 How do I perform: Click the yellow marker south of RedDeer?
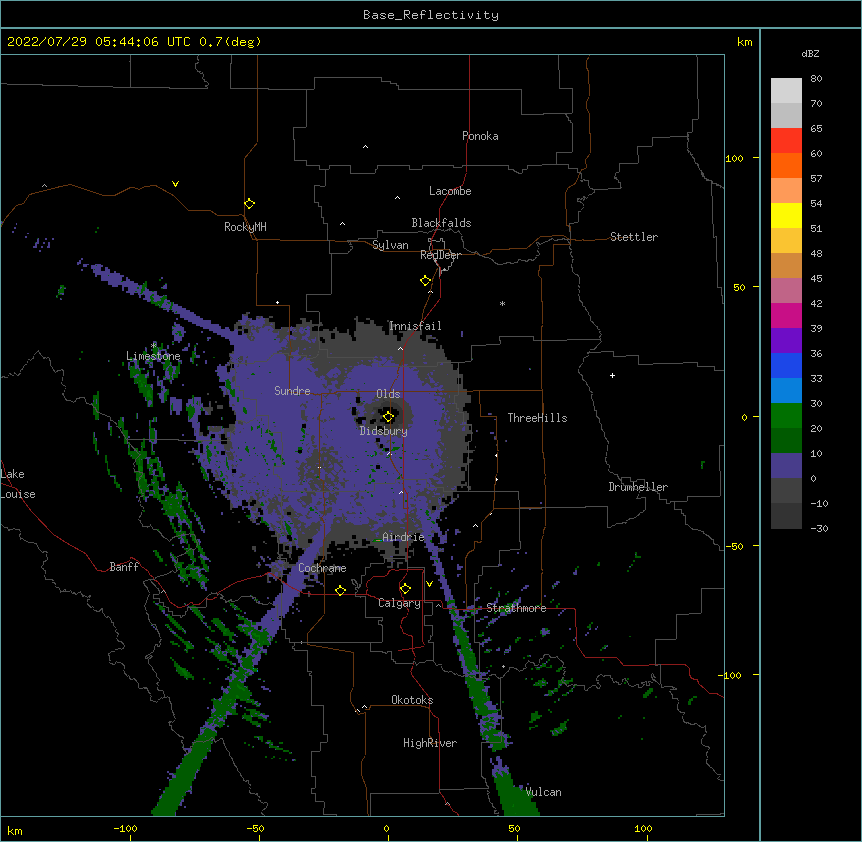click(x=426, y=281)
